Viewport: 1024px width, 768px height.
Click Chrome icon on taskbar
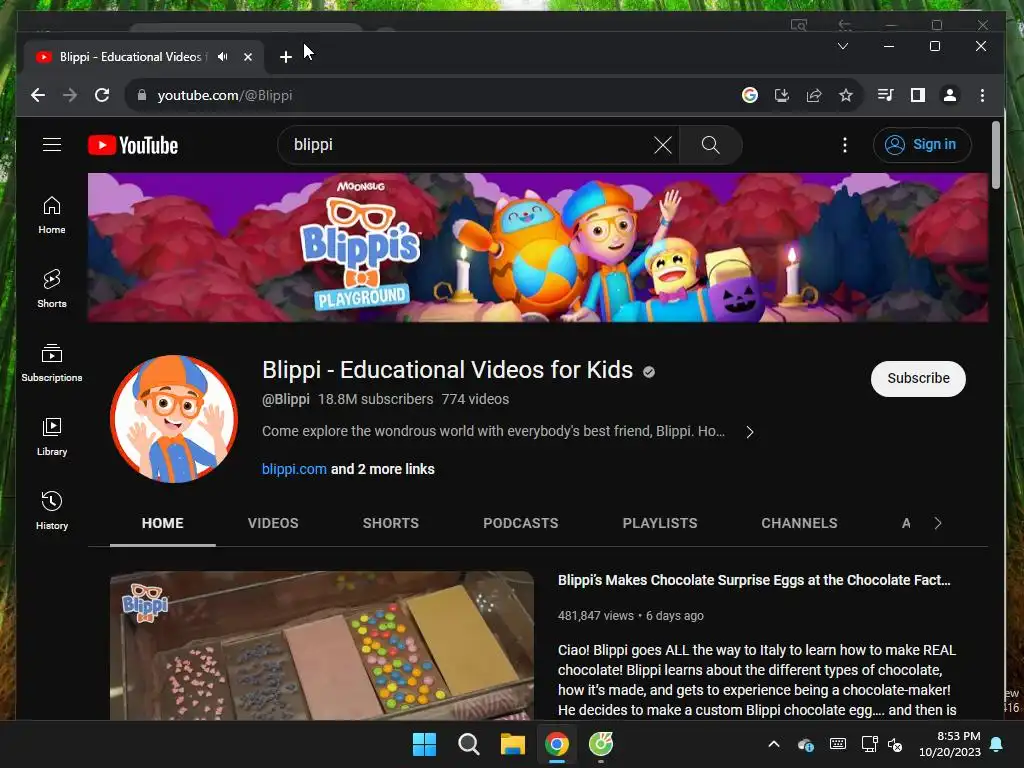tap(557, 744)
